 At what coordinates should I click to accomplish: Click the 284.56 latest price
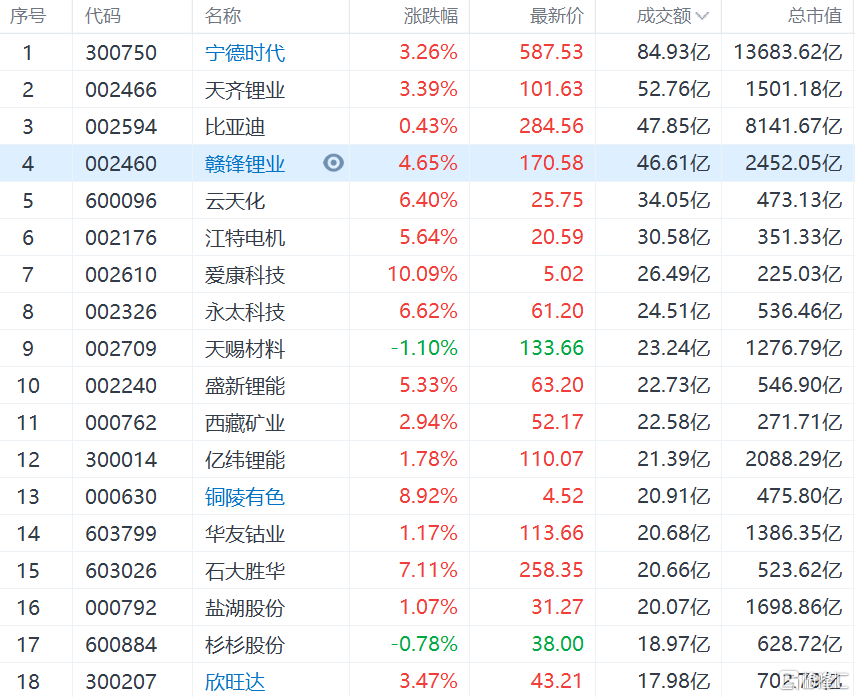pos(551,126)
